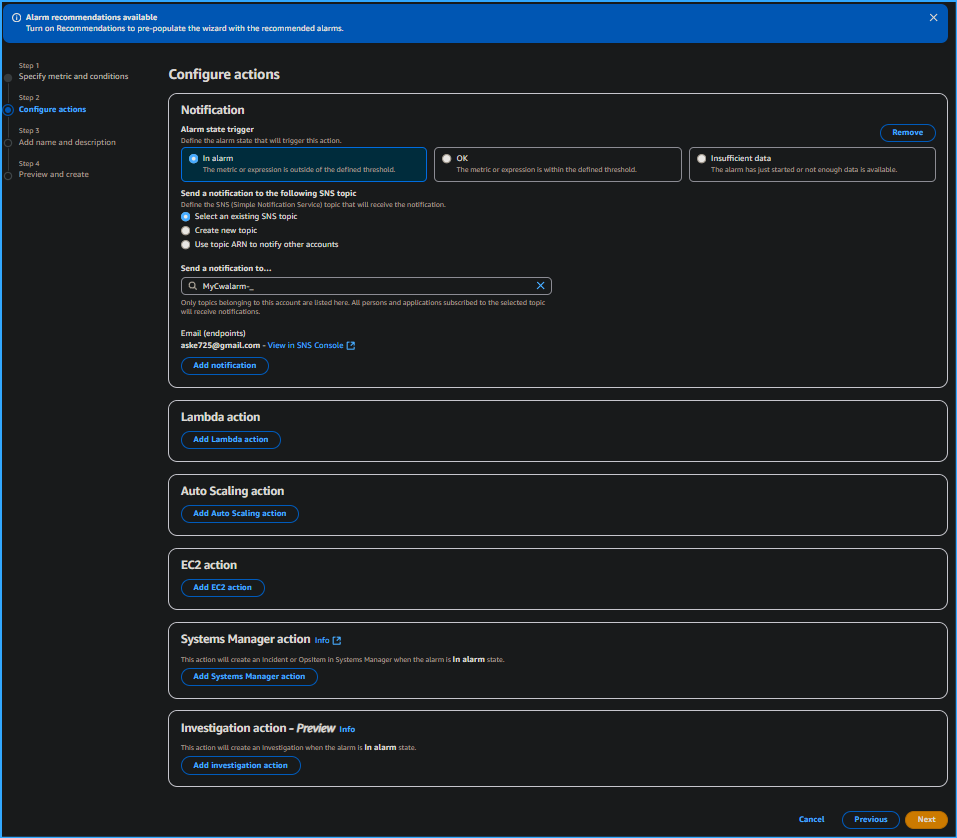Choose Create new topic option
Viewport: 957px width, 838px height.
click(184, 230)
